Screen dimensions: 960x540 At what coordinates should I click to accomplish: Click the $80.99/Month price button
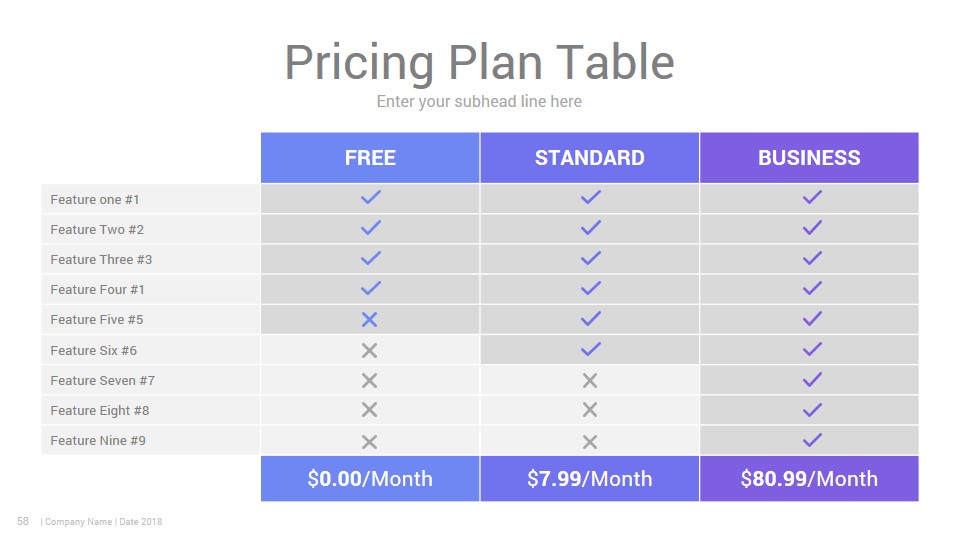click(809, 479)
